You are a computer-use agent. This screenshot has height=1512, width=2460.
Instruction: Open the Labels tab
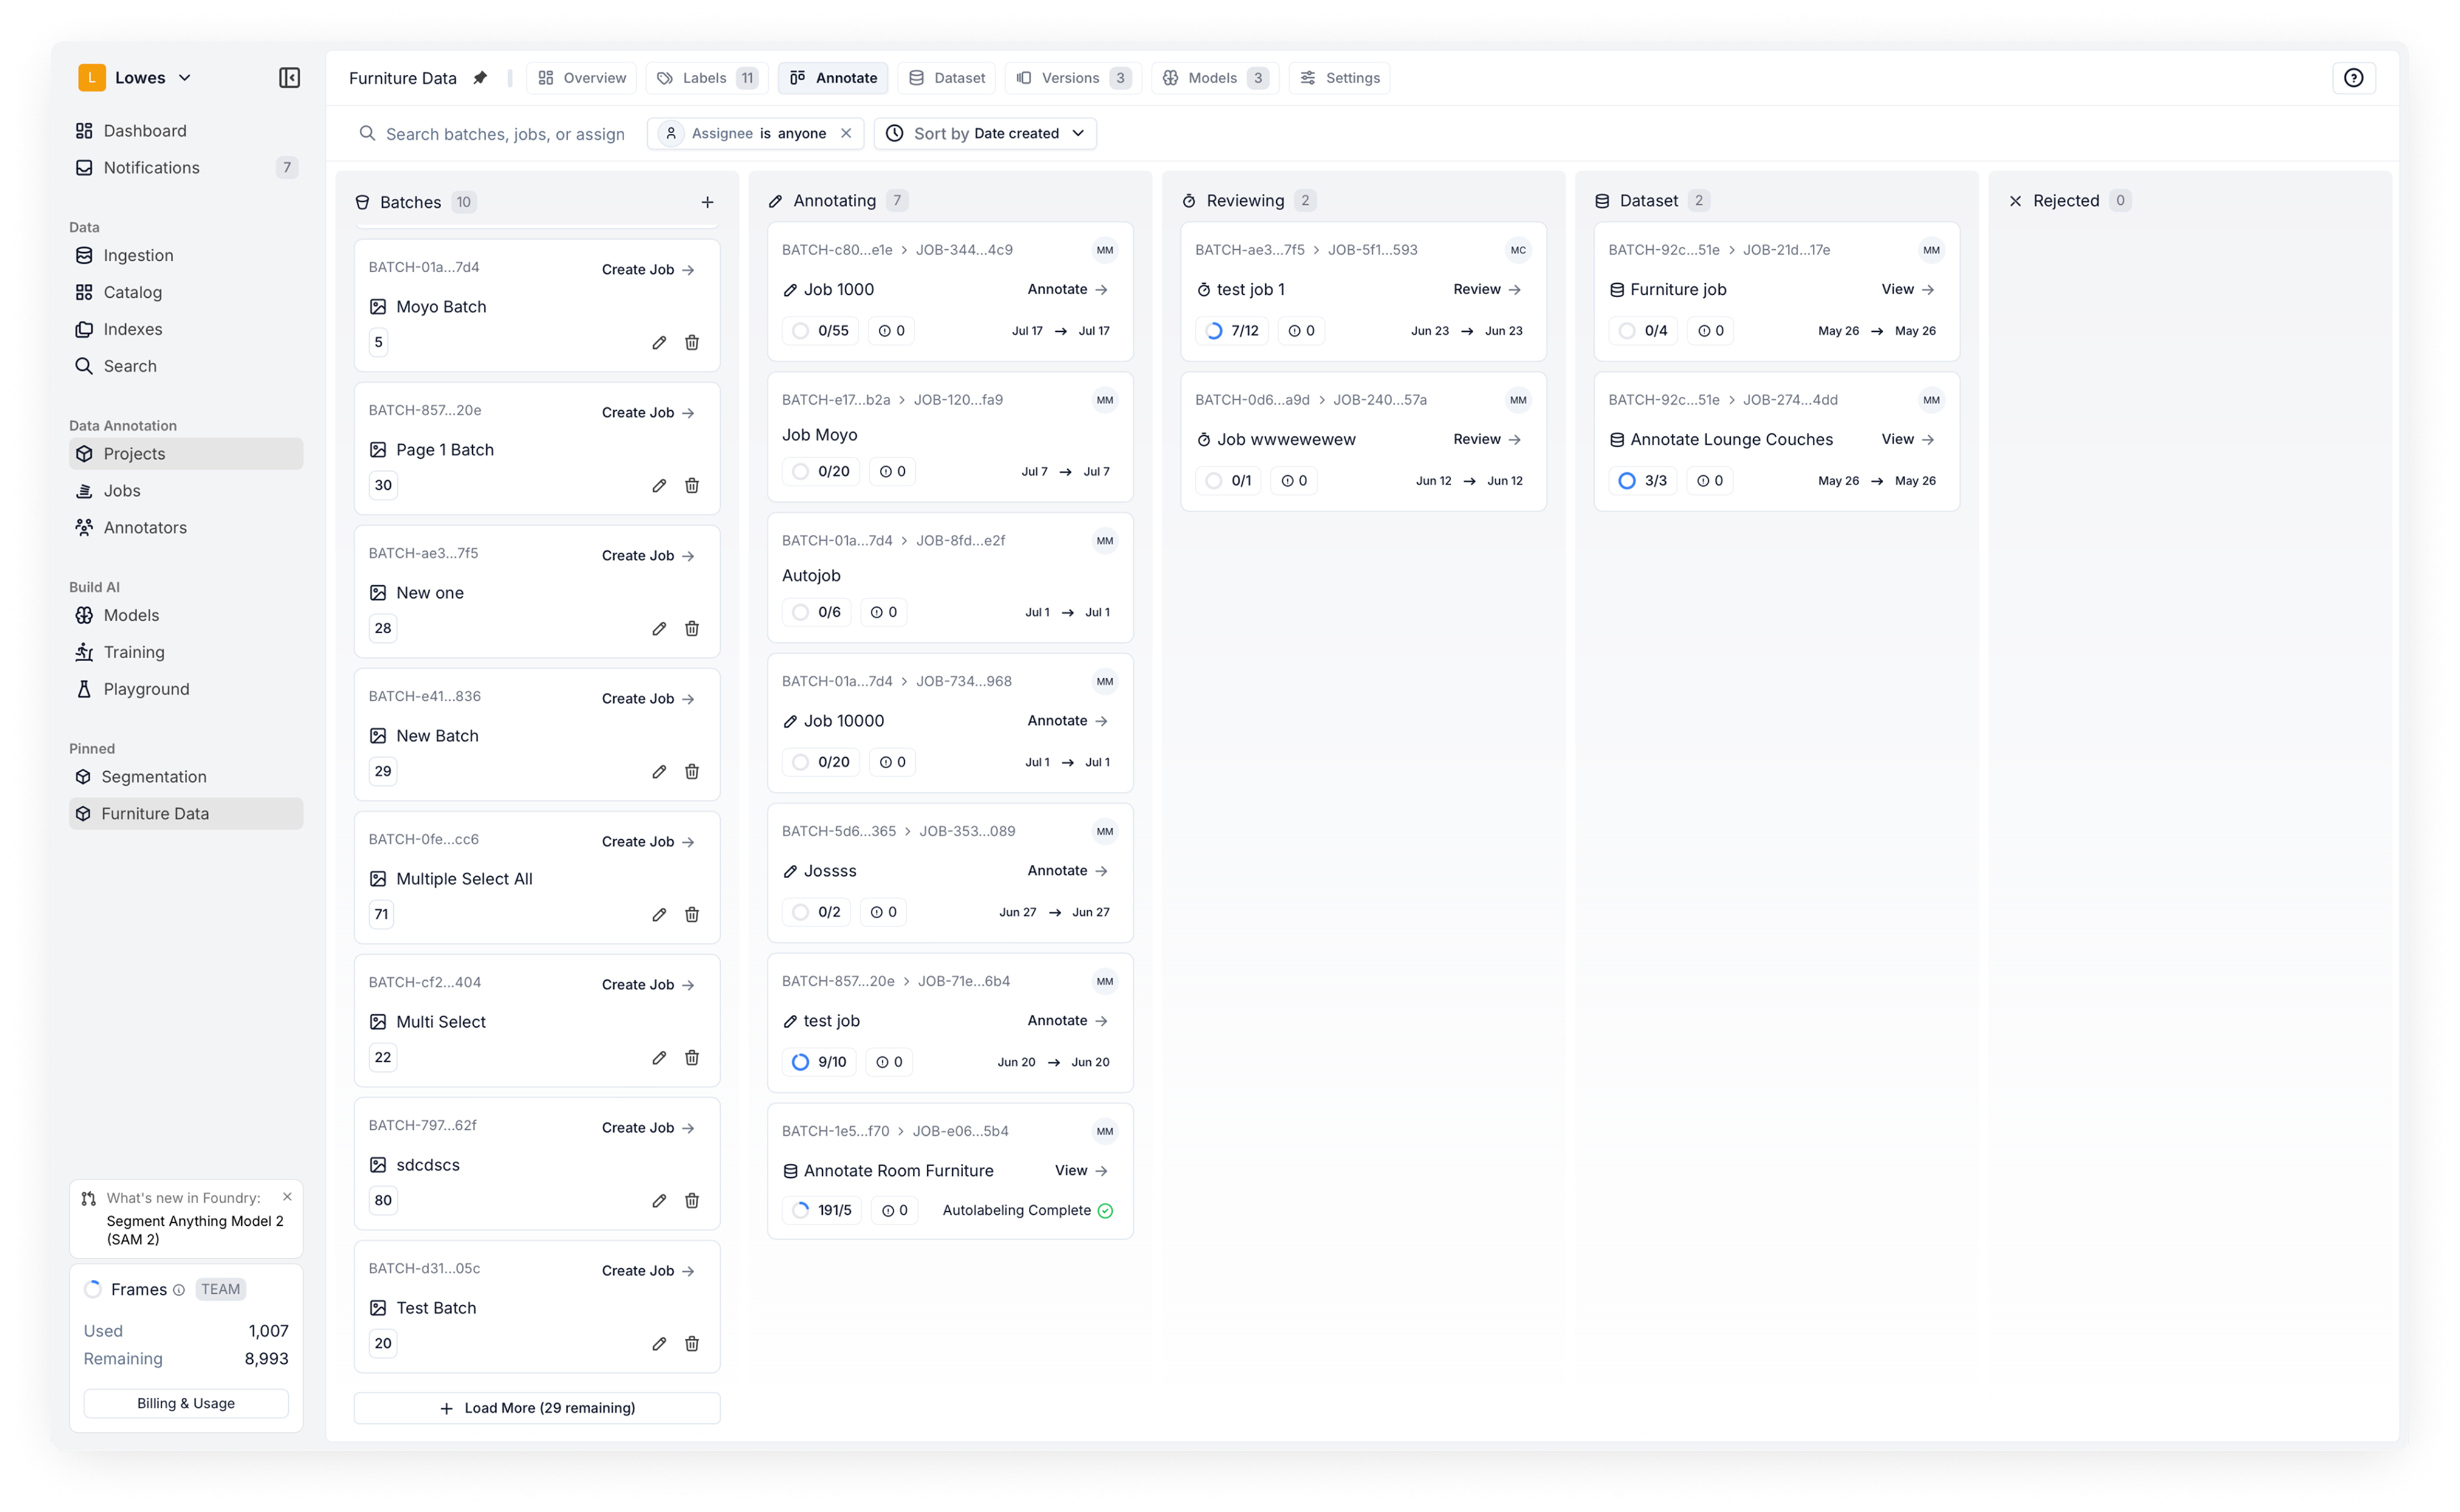coord(706,78)
